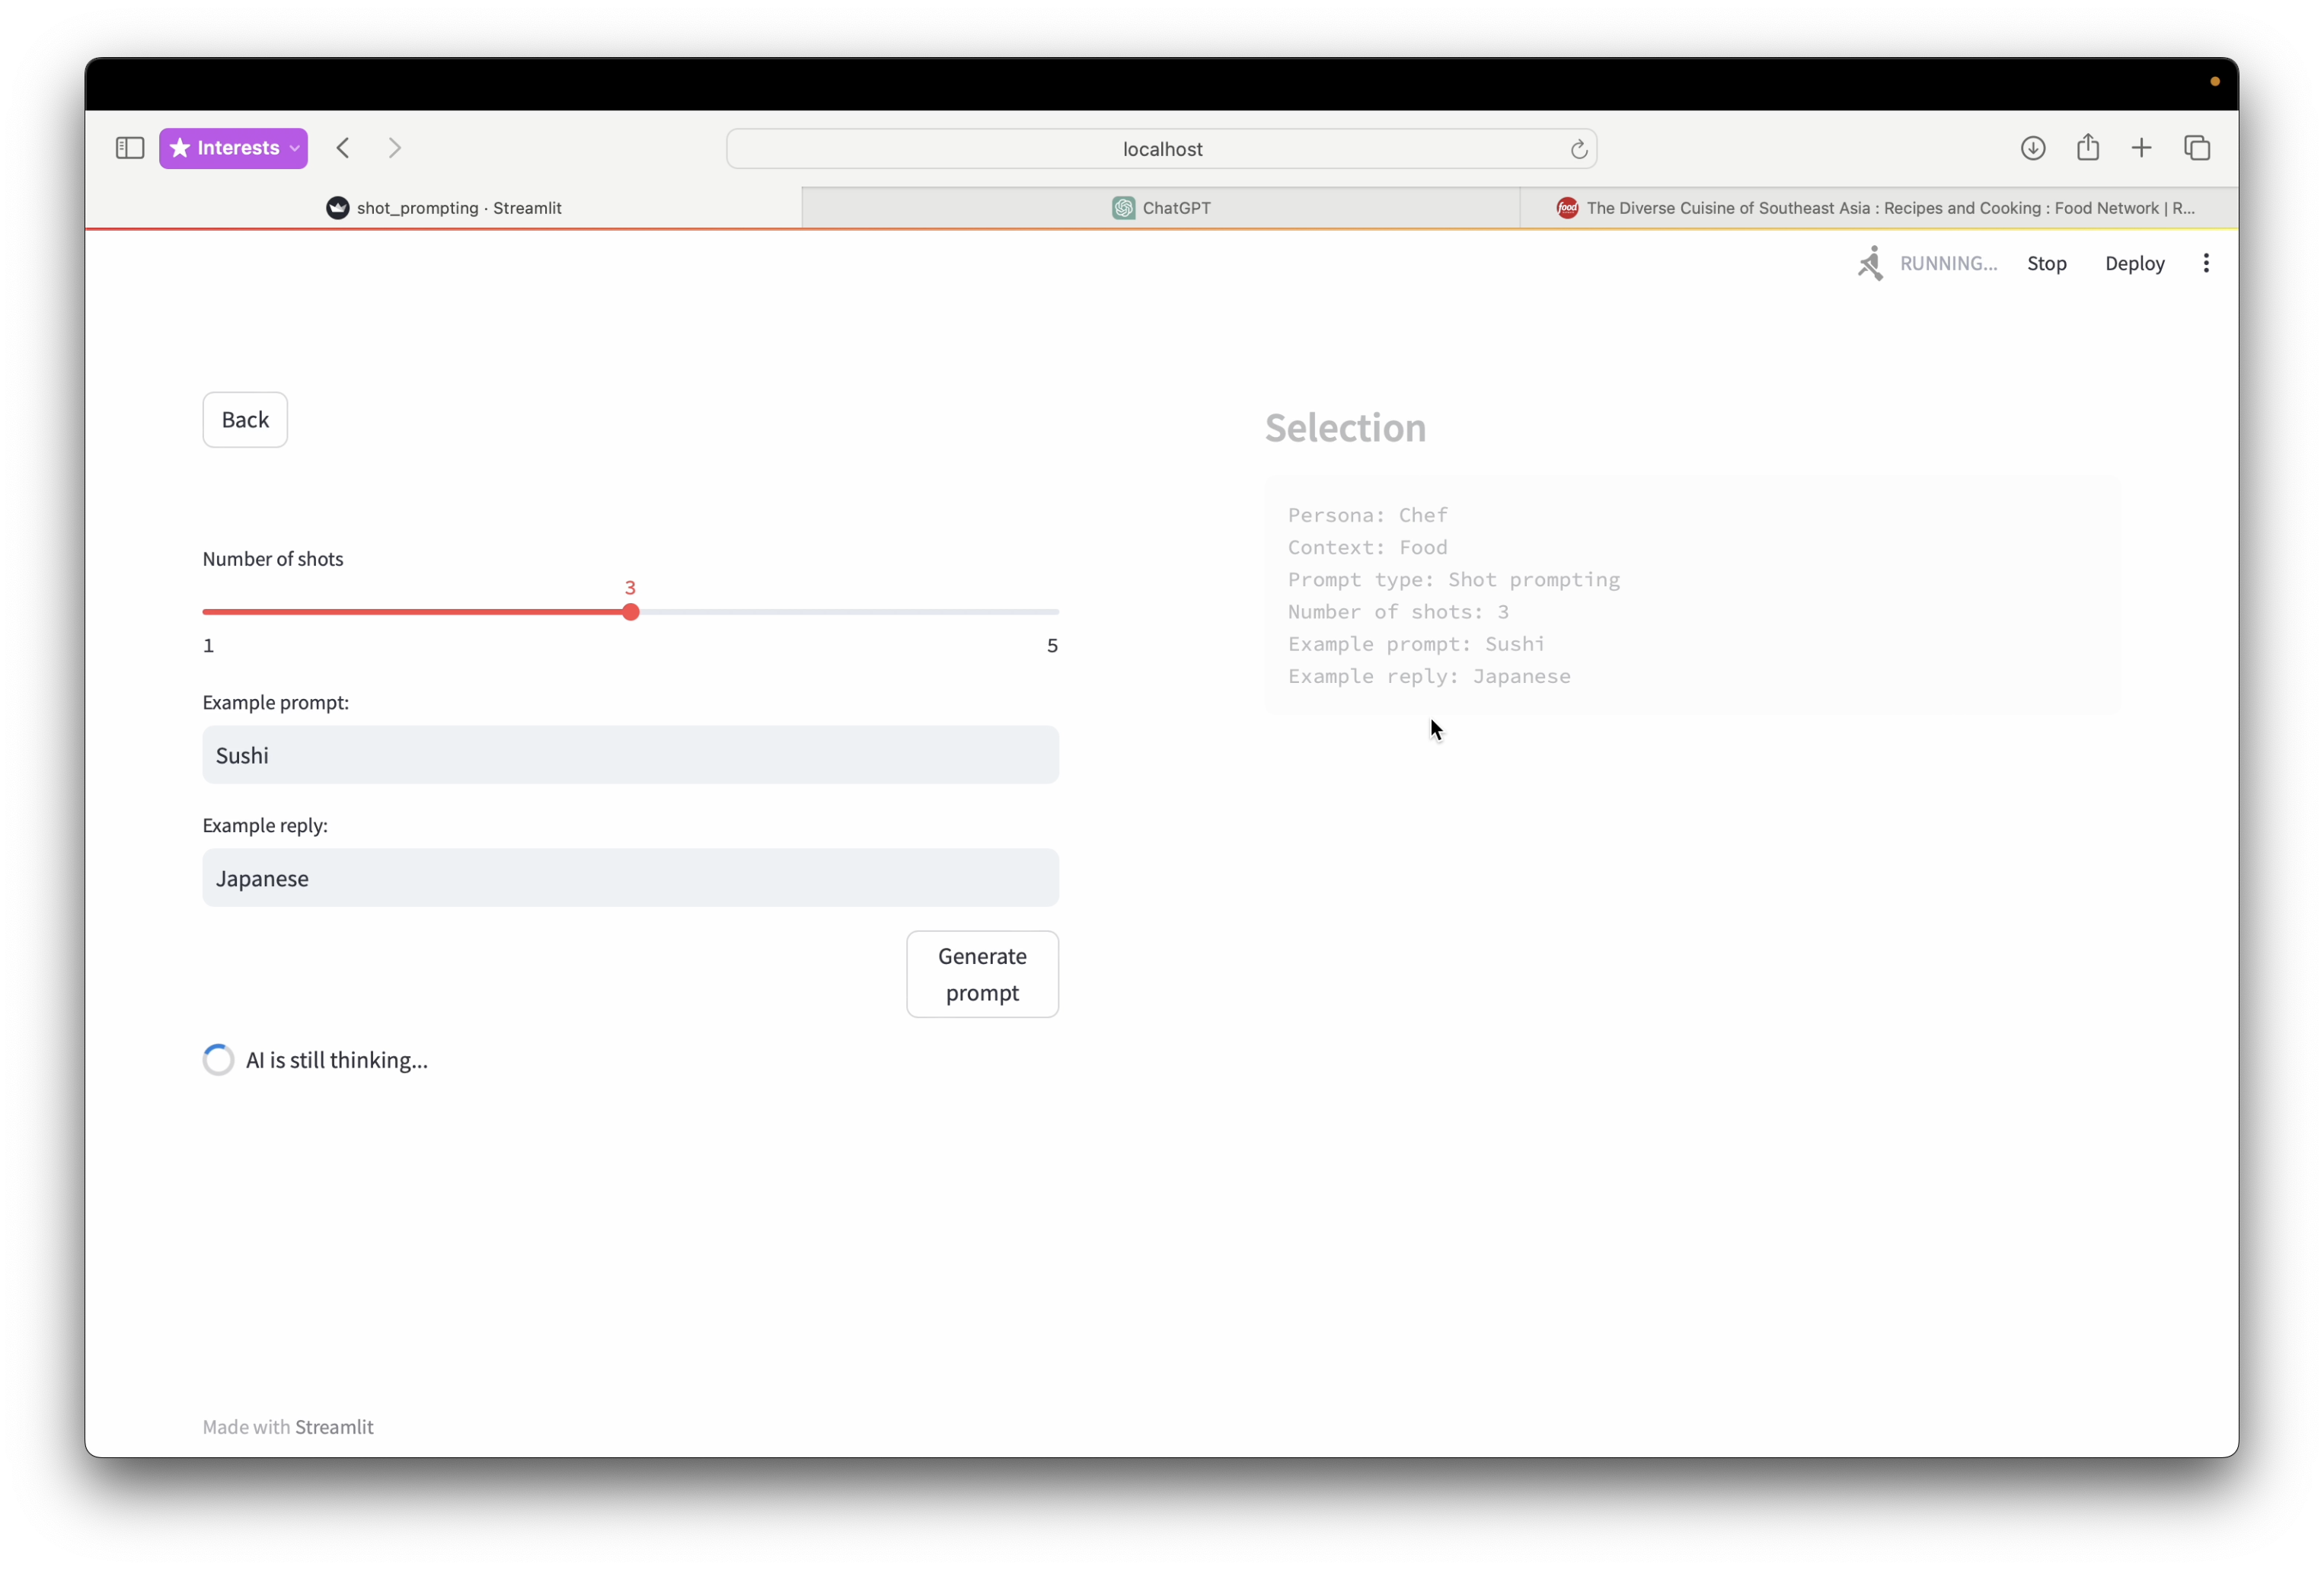The width and height of the screenshot is (2324, 1570).
Task: Select the shot_prompting Streamlit tab
Action: pos(444,208)
